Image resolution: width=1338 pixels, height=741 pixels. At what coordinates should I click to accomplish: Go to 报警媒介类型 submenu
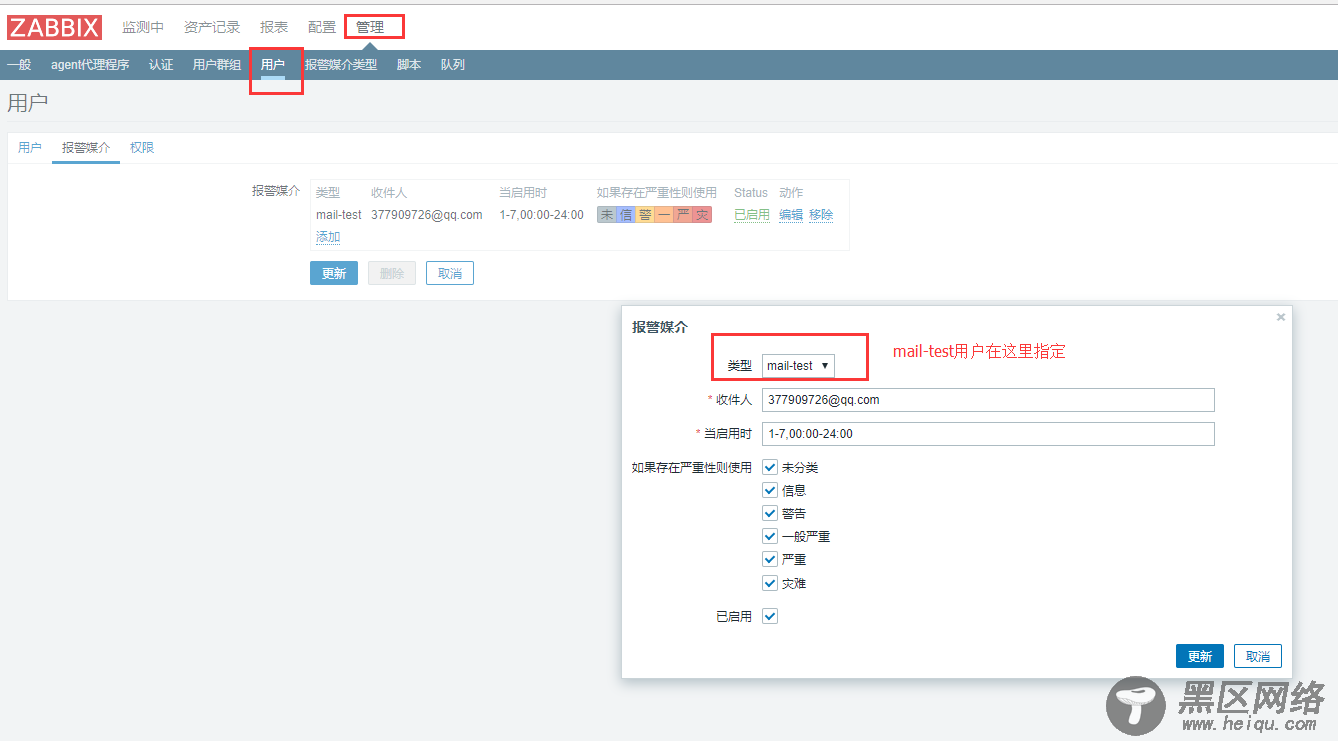click(341, 65)
